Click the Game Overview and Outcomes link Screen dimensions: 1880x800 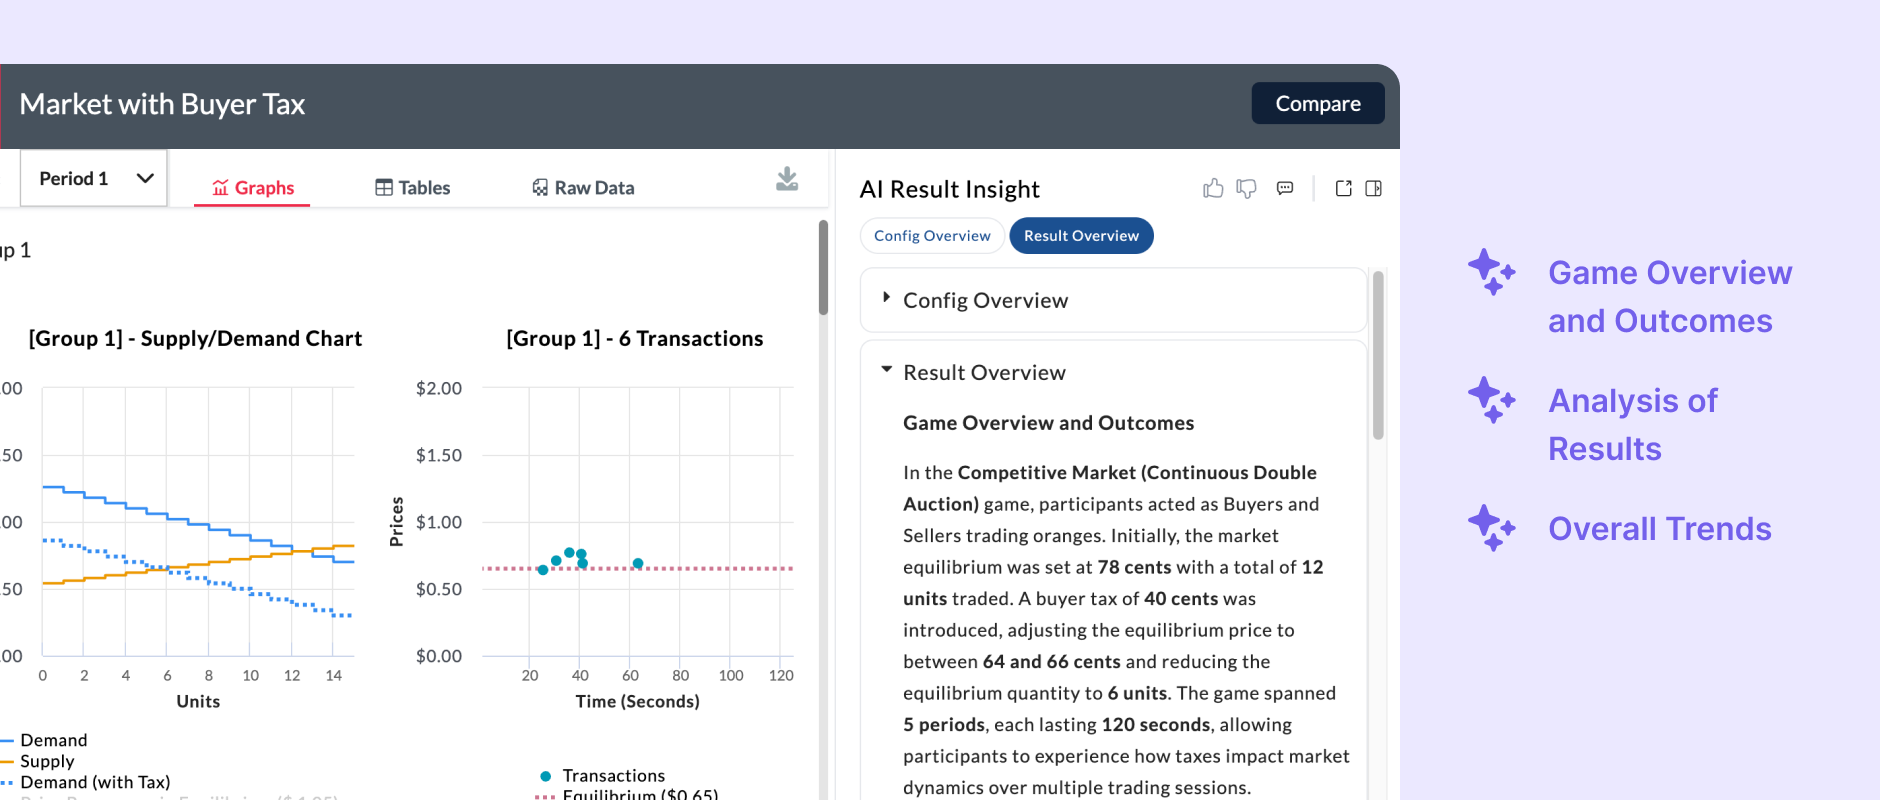[1670, 296]
